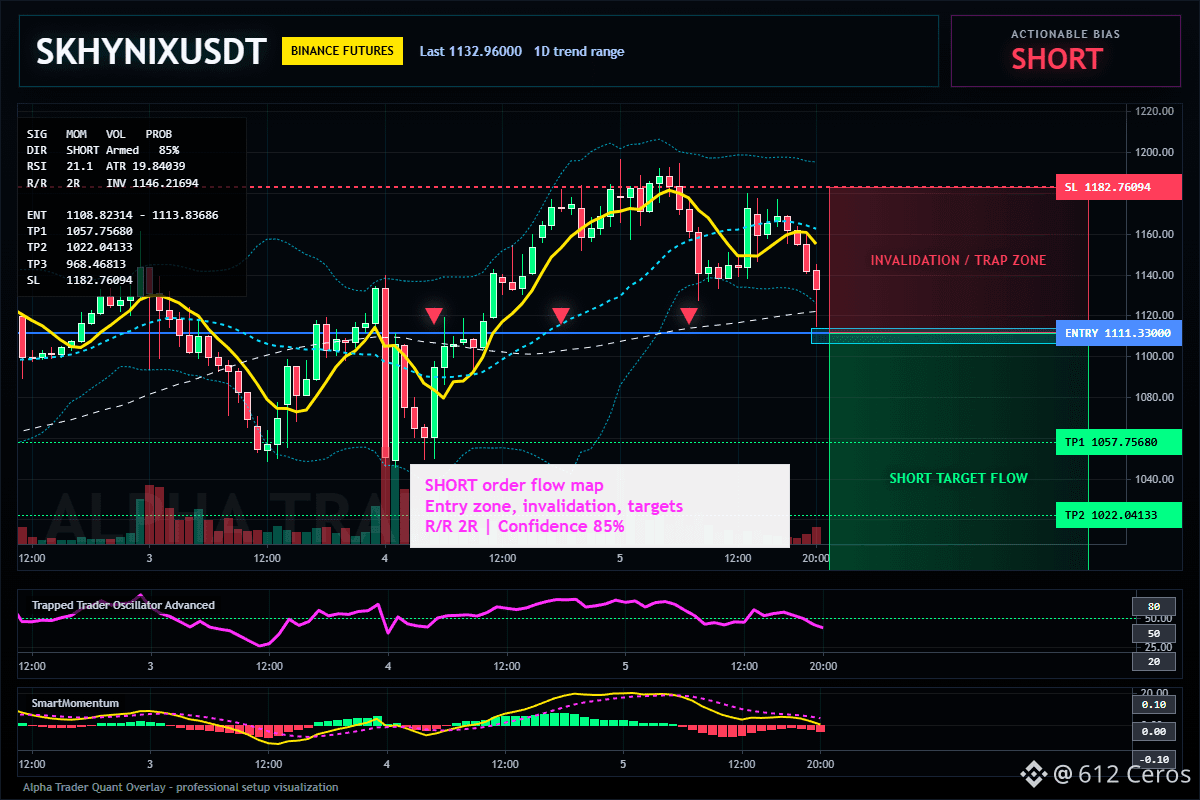
Task: Click the Entry zone, invalidation, targets line
Action: click(554, 506)
